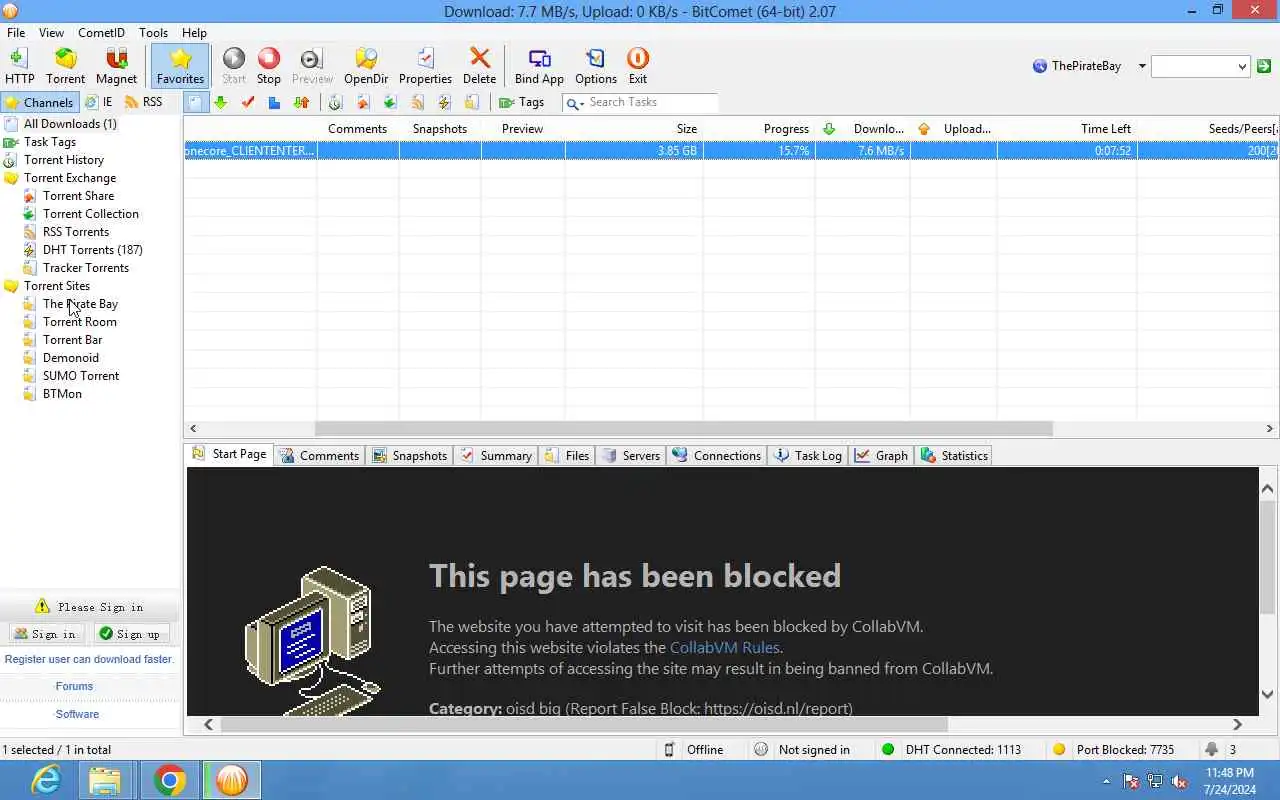This screenshot has width=1280, height=800.
Task: Open the Options dialog
Action: [596, 66]
